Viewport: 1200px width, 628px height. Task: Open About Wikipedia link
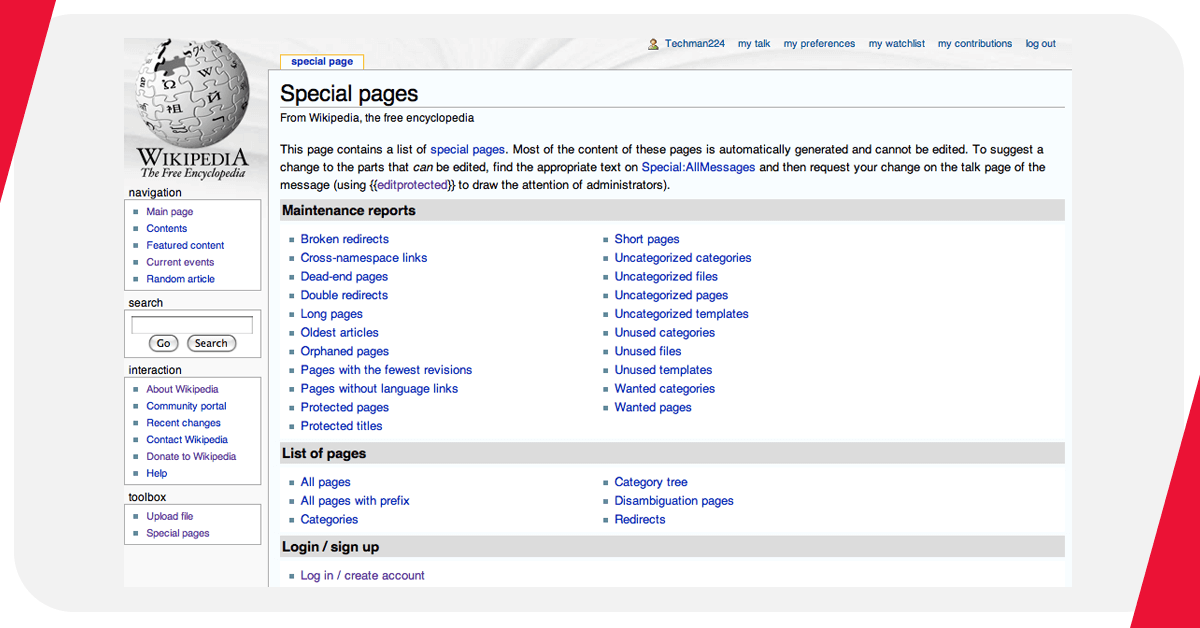[x=183, y=390]
